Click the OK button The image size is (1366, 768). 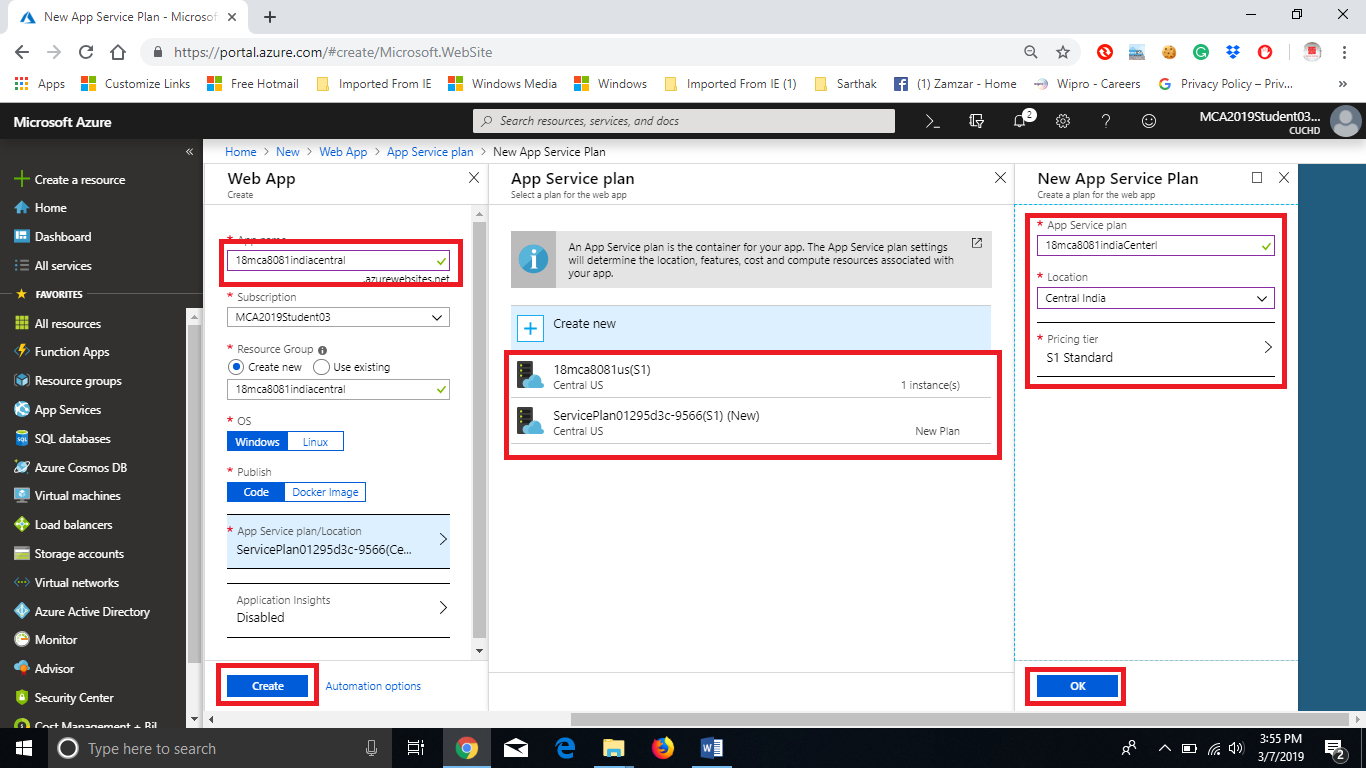click(x=1077, y=686)
